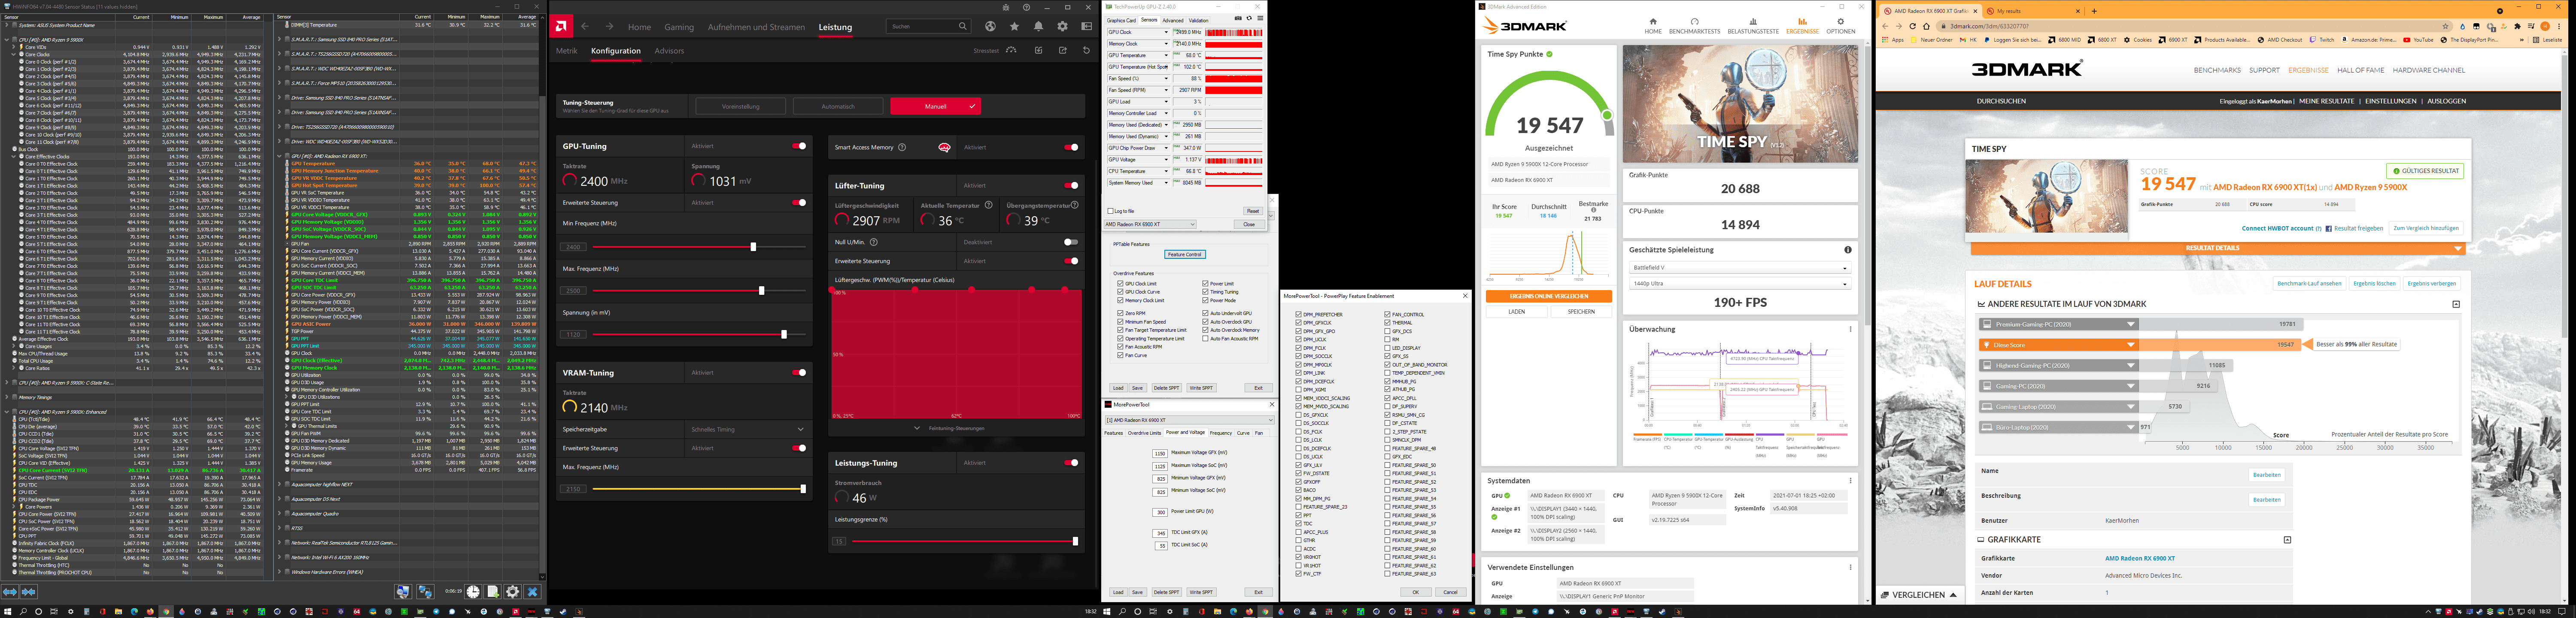Screen dimensions: 2576x618
Task: Go back using AMD Software's back arrow
Action: (585, 27)
